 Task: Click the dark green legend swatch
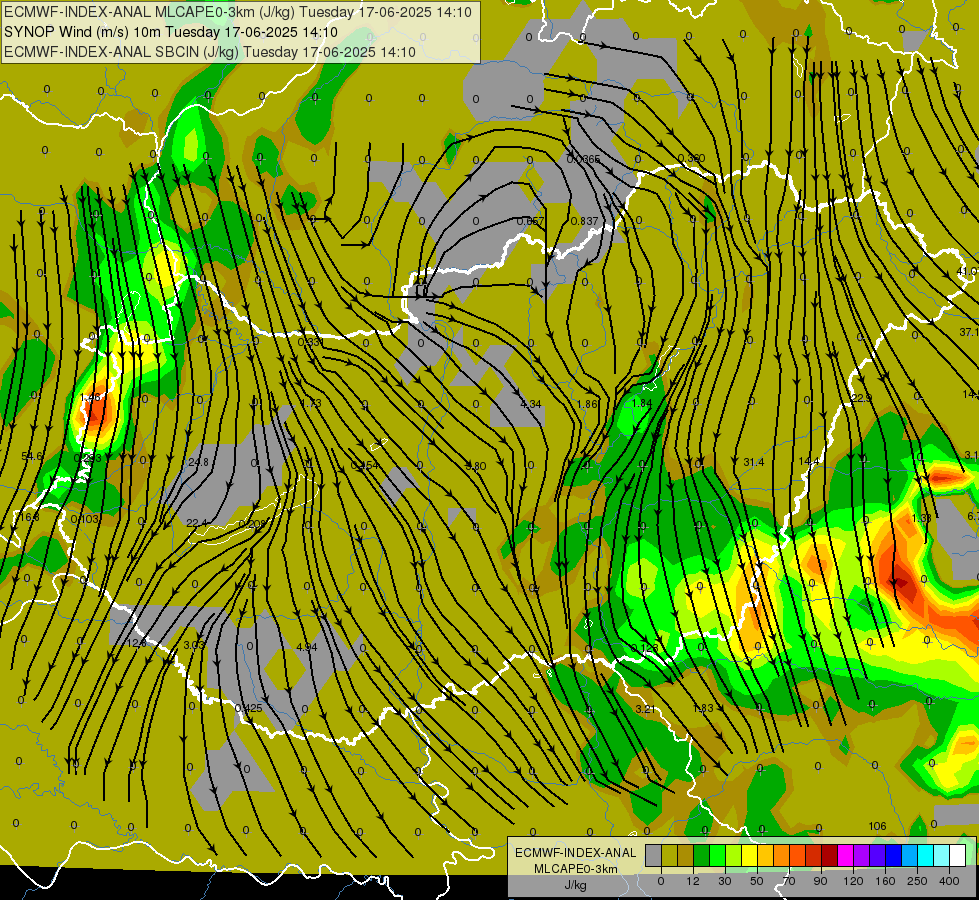click(702, 855)
